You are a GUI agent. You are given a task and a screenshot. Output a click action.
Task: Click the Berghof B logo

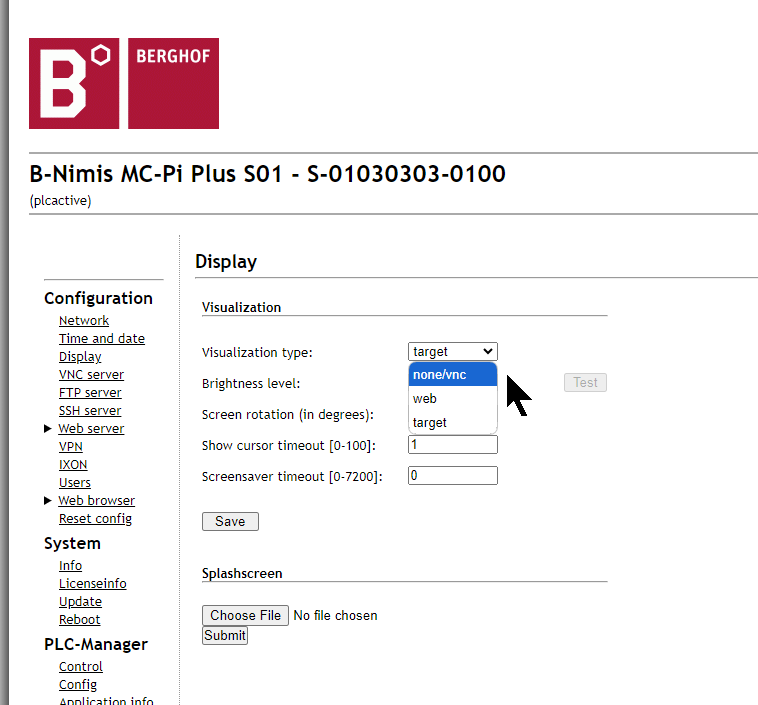pyautogui.click(x=74, y=83)
